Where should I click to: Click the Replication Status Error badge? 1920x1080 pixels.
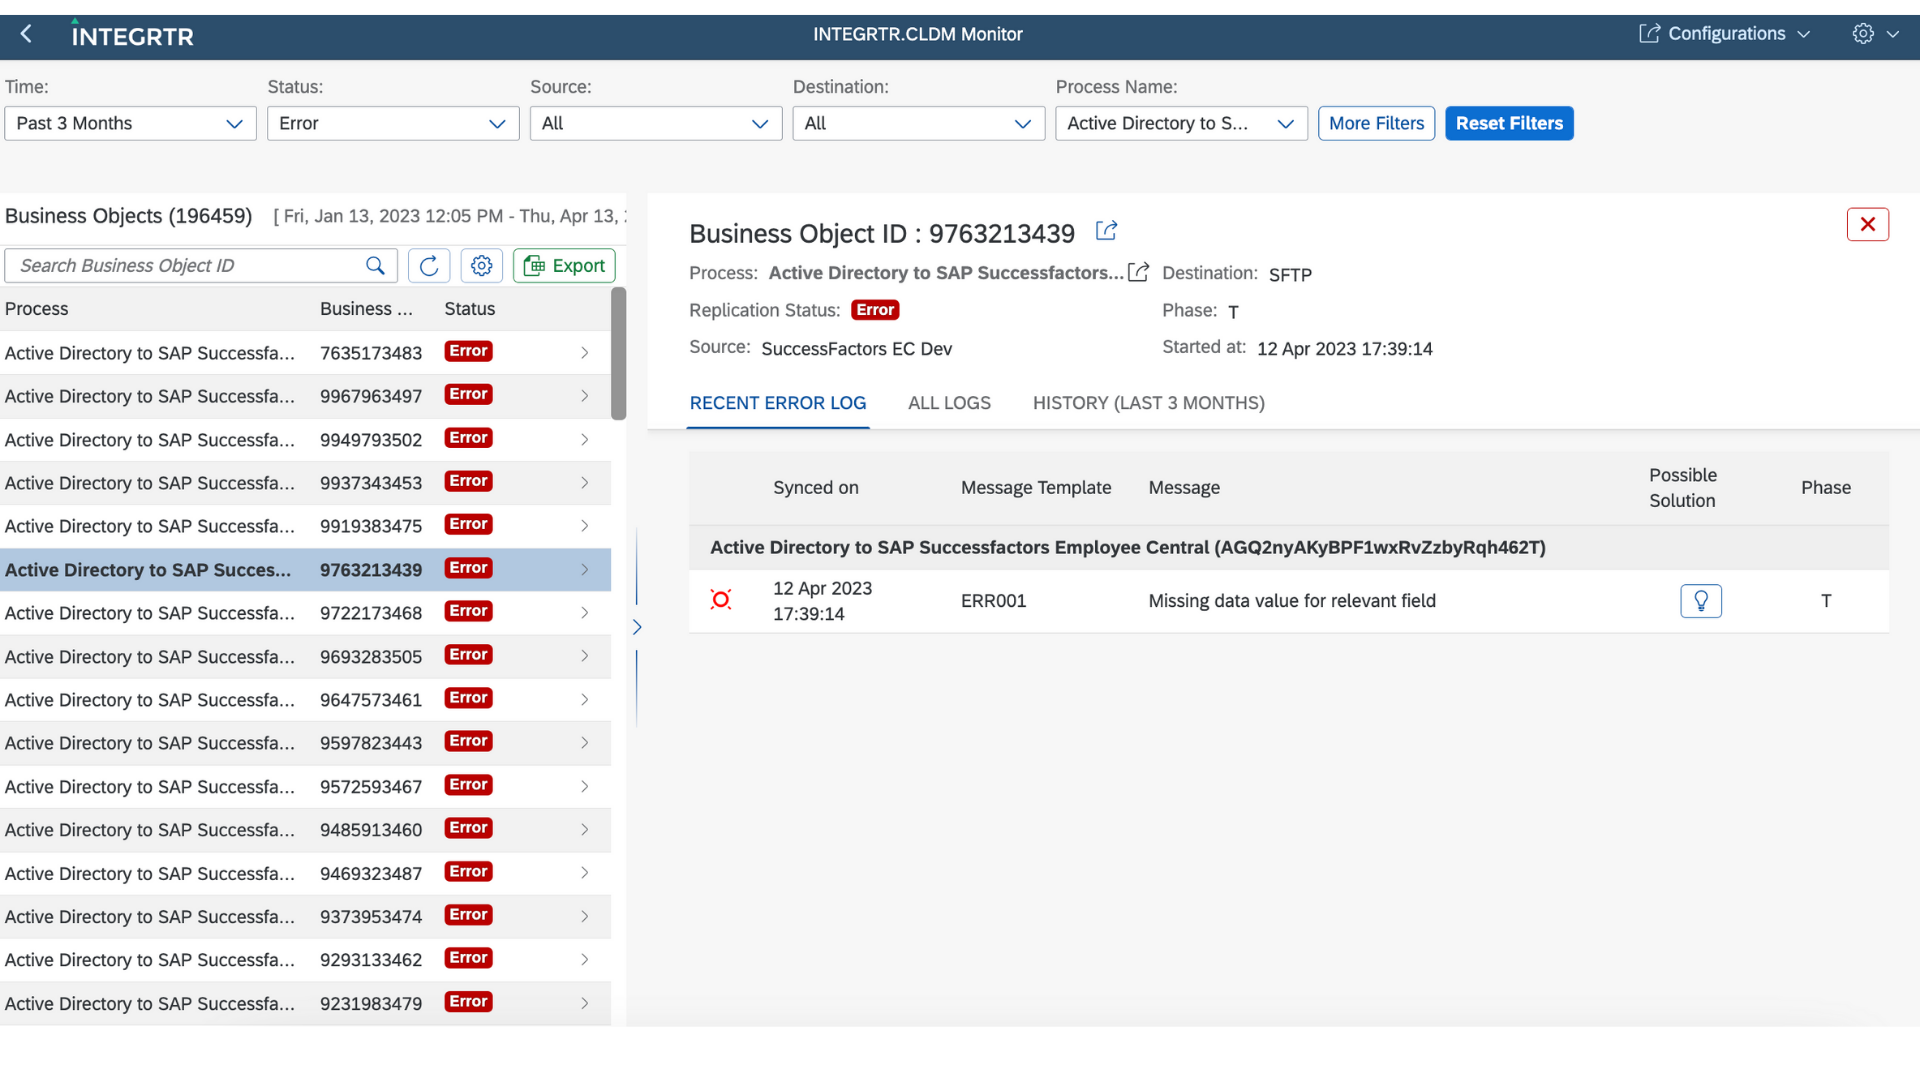(875, 310)
